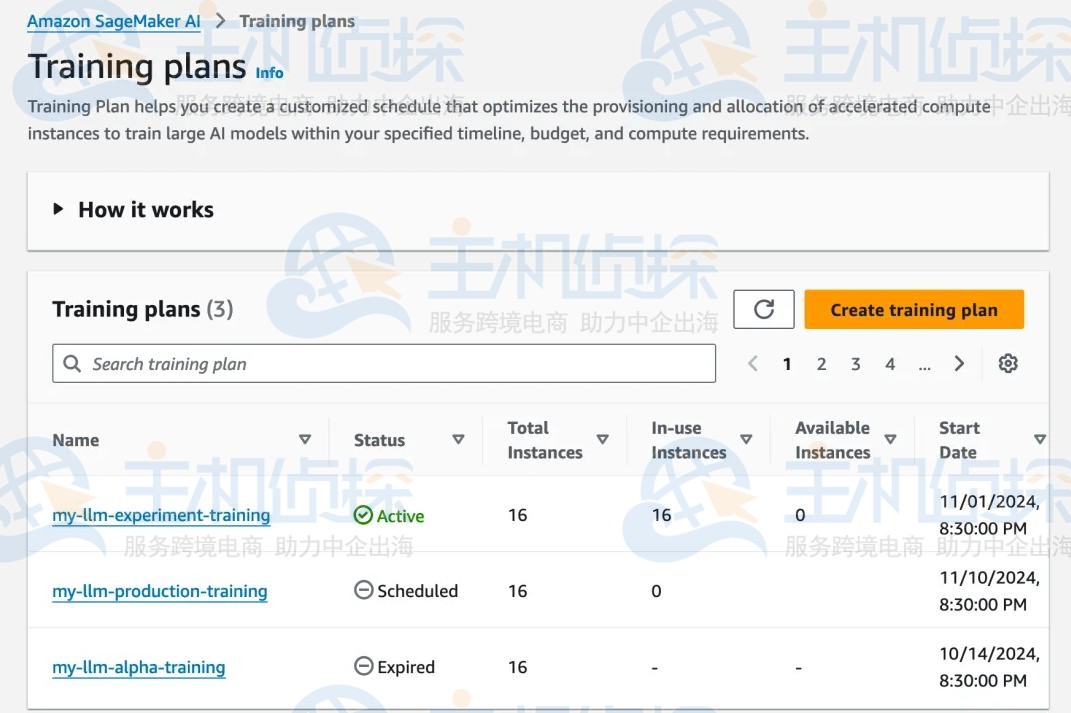Open my-llm-alpha-training plan link

click(x=139, y=668)
